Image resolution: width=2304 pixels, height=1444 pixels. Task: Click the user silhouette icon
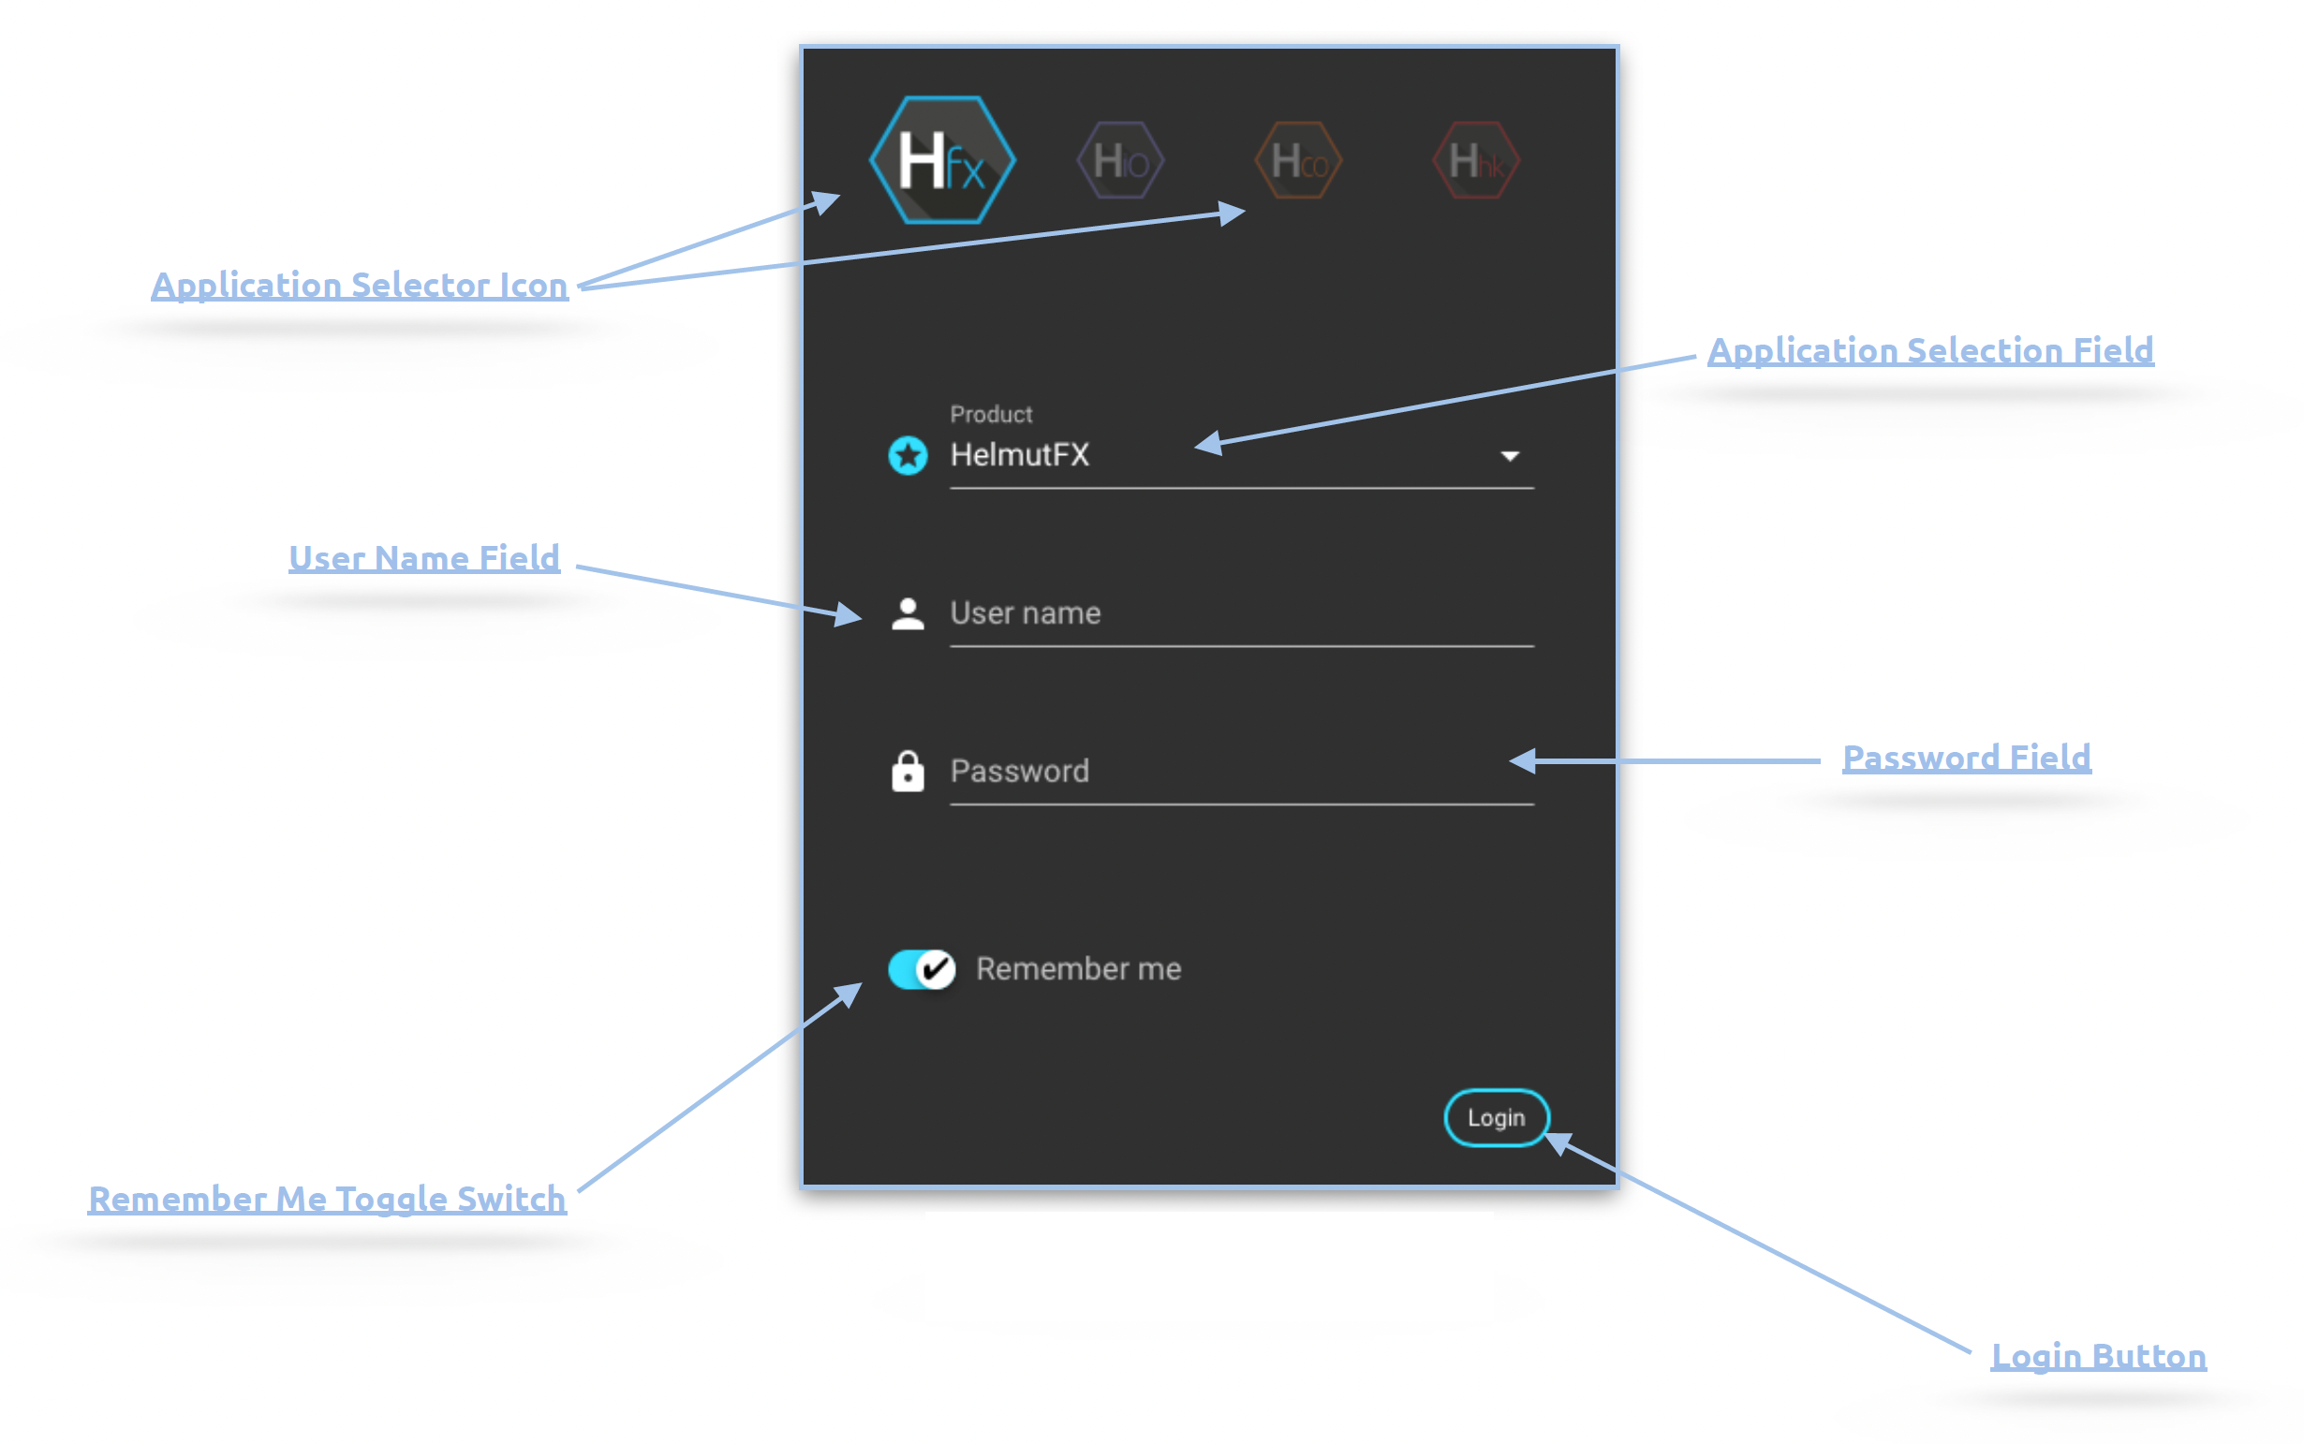[x=907, y=613]
